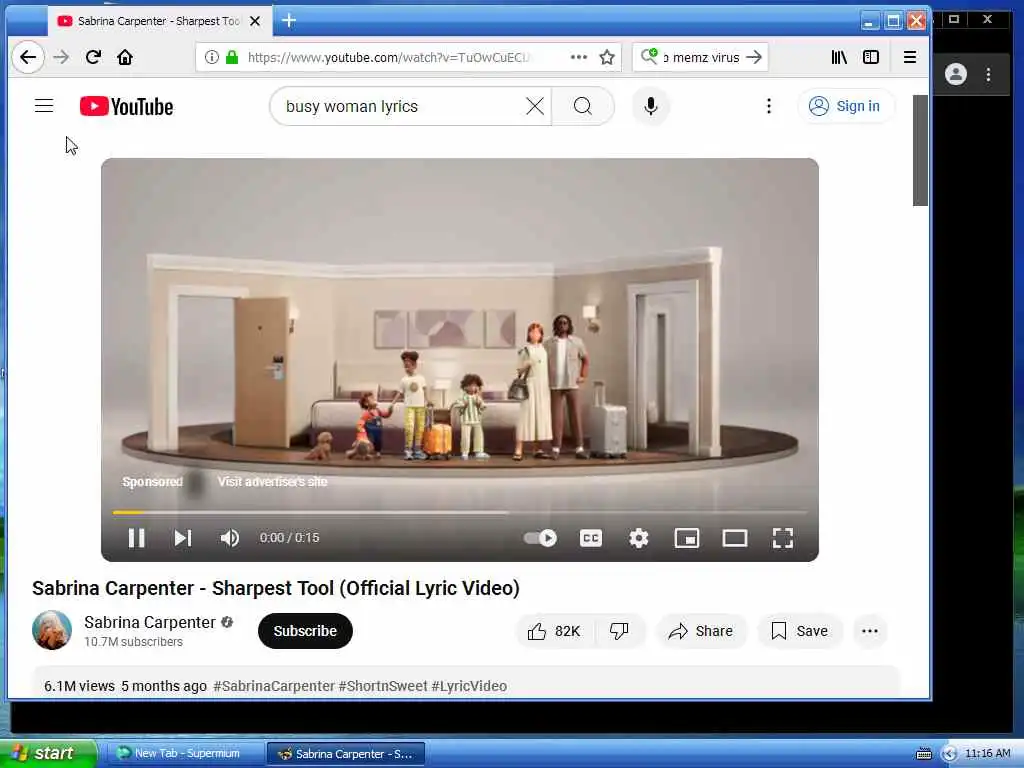This screenshot has height=768, width=1024.
Task: Mute the video volume
Action: point(230,538)
